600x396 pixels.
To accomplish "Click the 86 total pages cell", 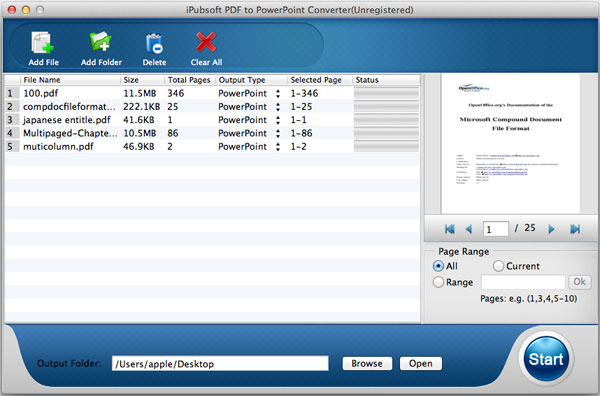I will [173, 134].
